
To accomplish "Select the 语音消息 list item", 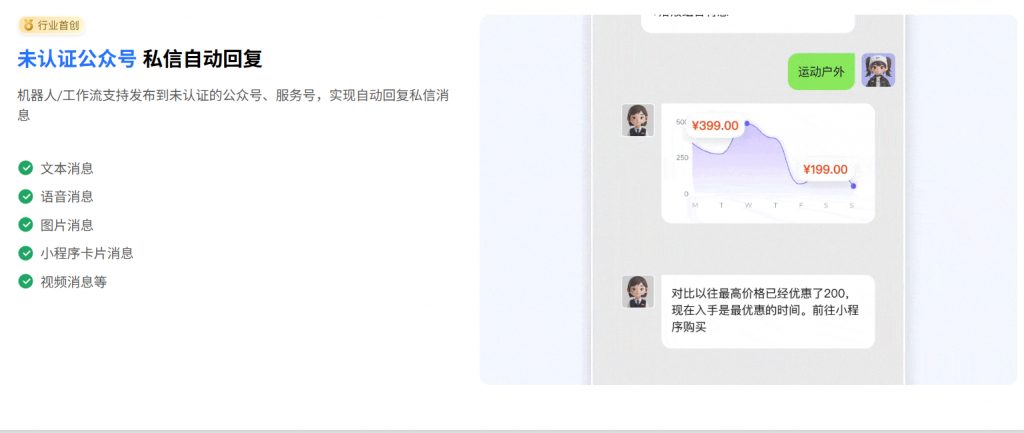I will click(67, 197).
